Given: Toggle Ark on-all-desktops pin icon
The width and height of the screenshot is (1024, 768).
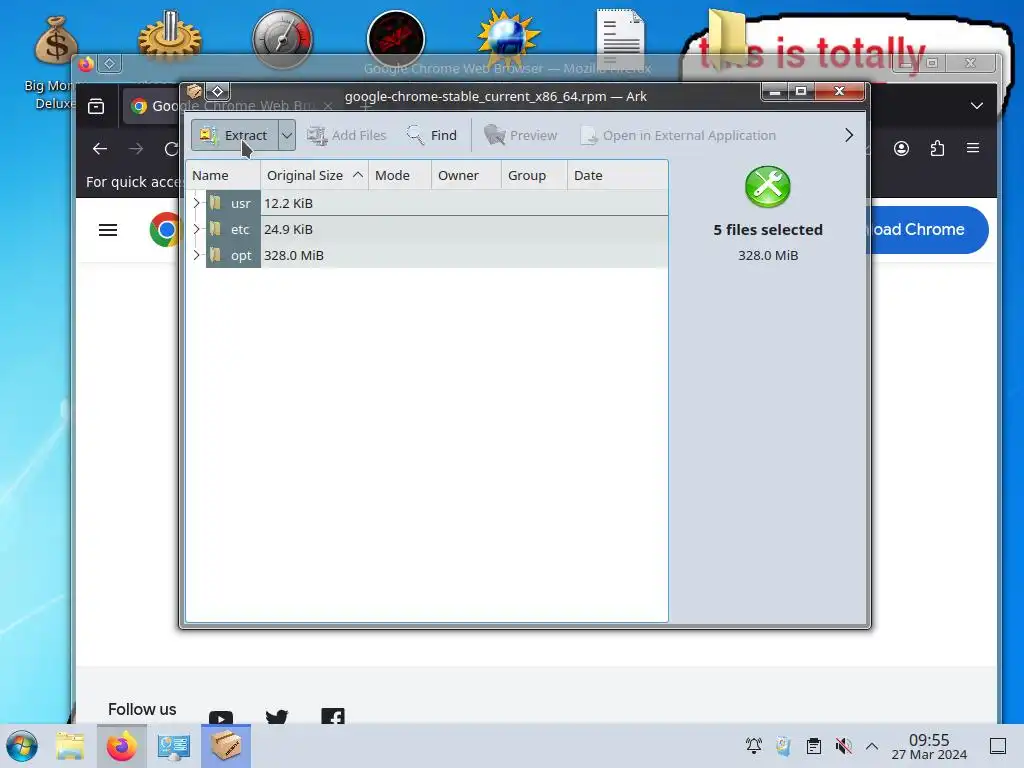Looking at the screenshot, I should pos(217,91).
